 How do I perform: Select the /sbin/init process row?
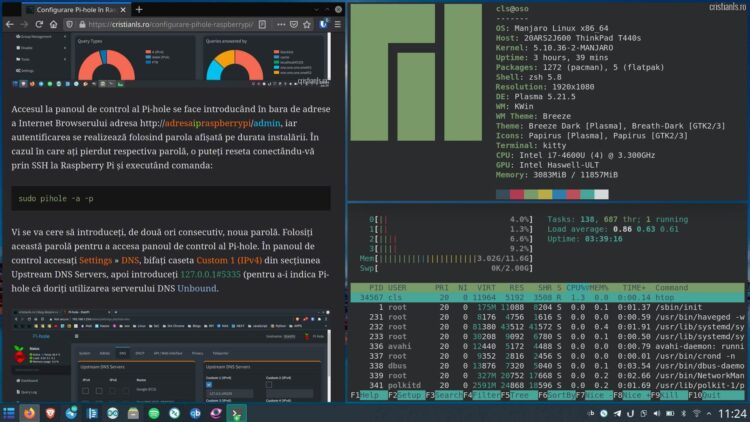547,307
